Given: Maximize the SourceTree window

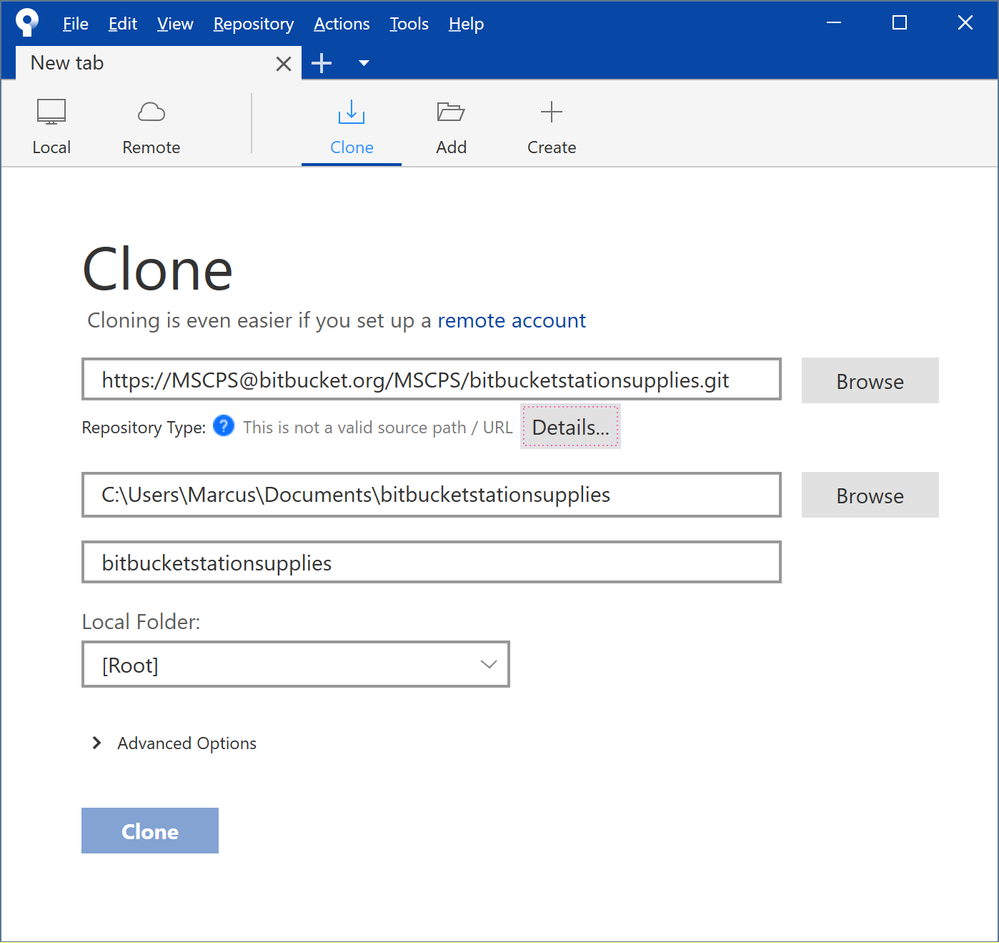Looking at the screenshot, I should coord(899,23).
